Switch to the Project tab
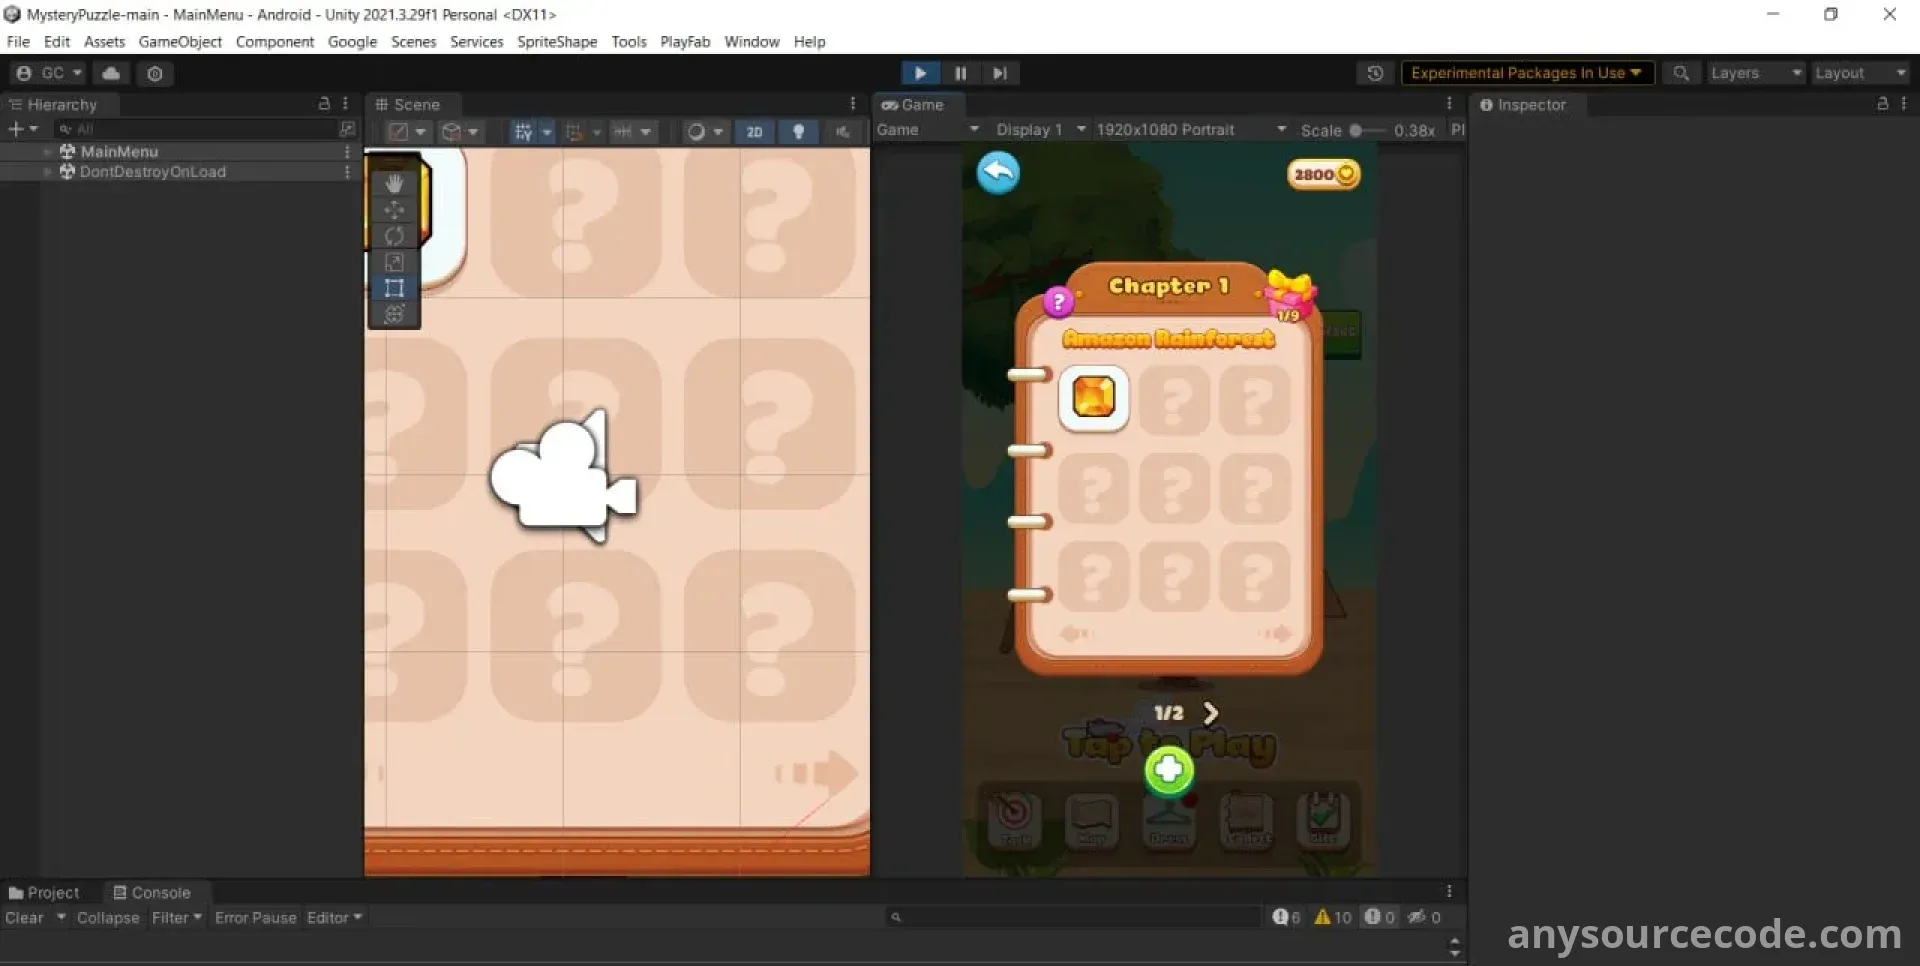1920x966 pixels. click(44, 893)
